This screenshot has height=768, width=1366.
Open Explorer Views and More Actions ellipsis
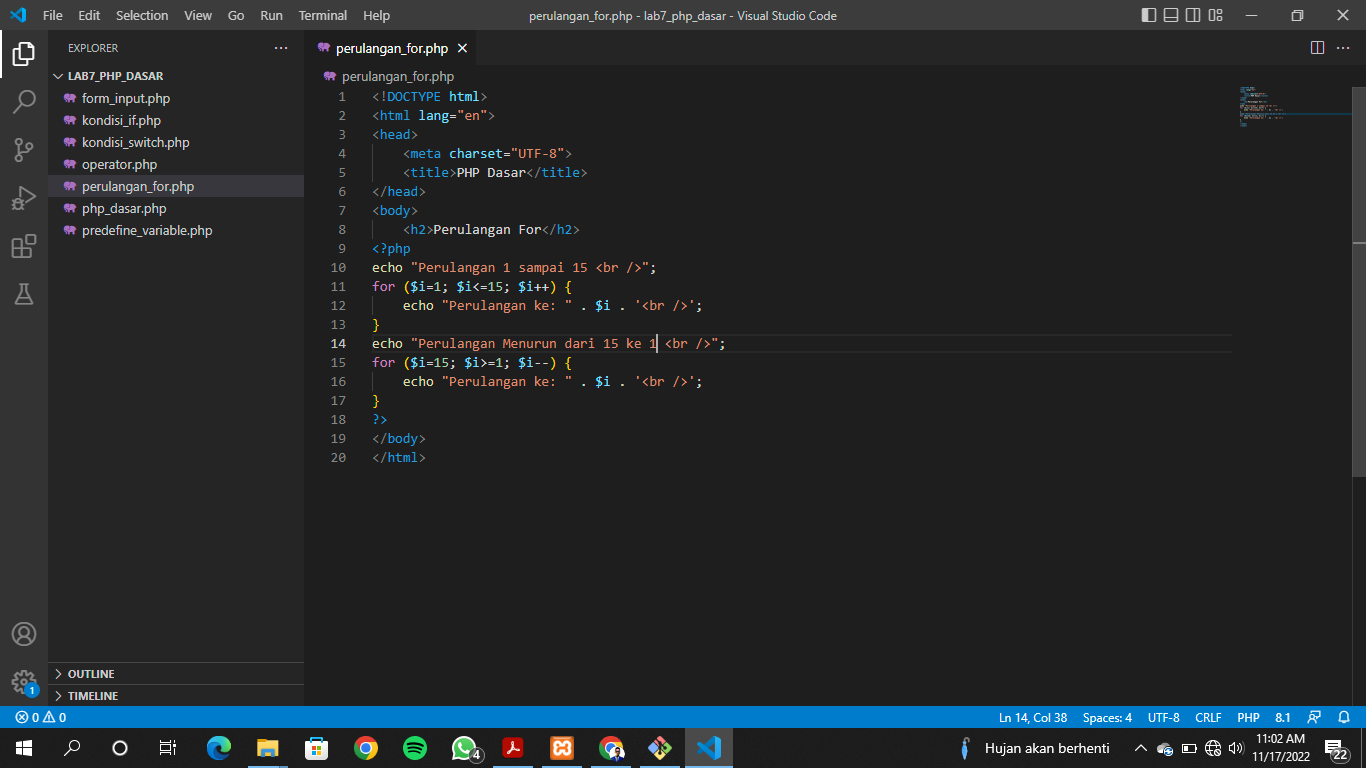pyautogui.click(x=281, y=48)
